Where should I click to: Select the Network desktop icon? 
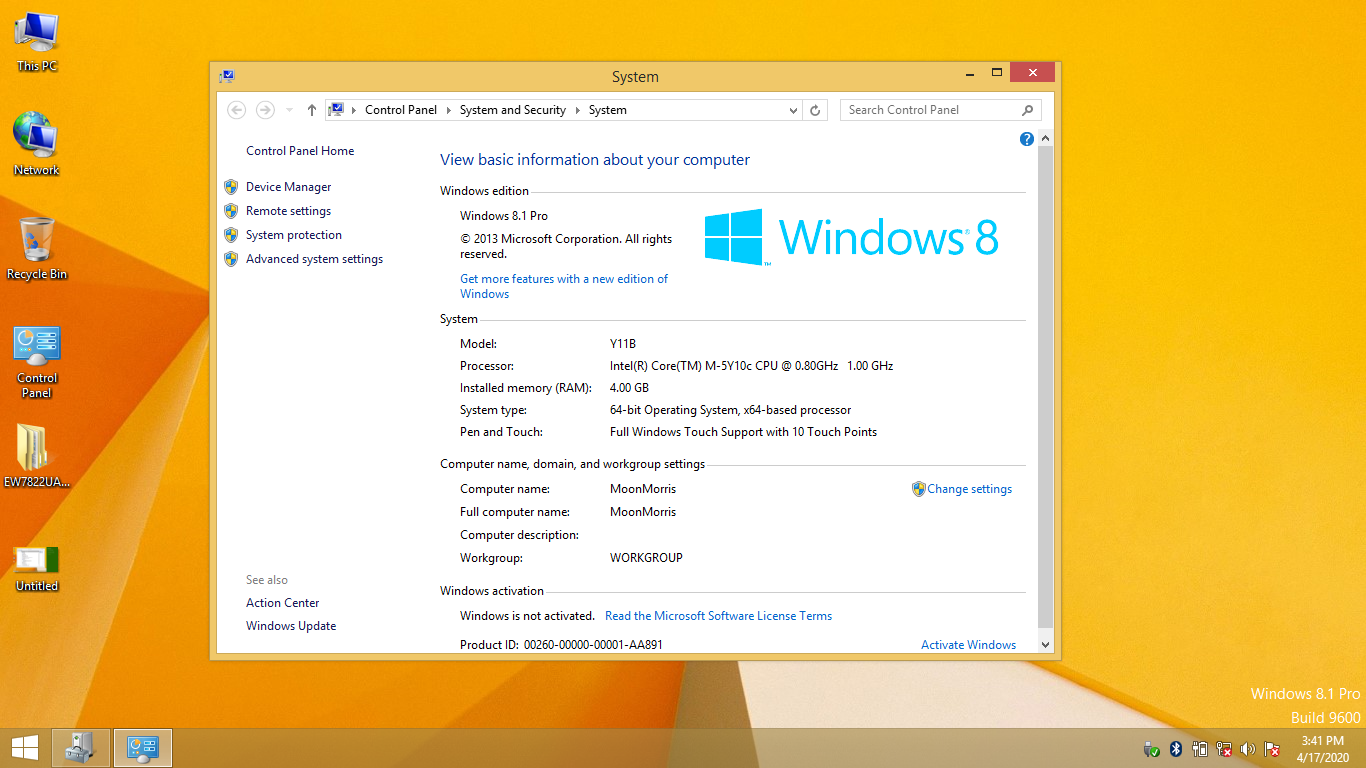point(36,144)
